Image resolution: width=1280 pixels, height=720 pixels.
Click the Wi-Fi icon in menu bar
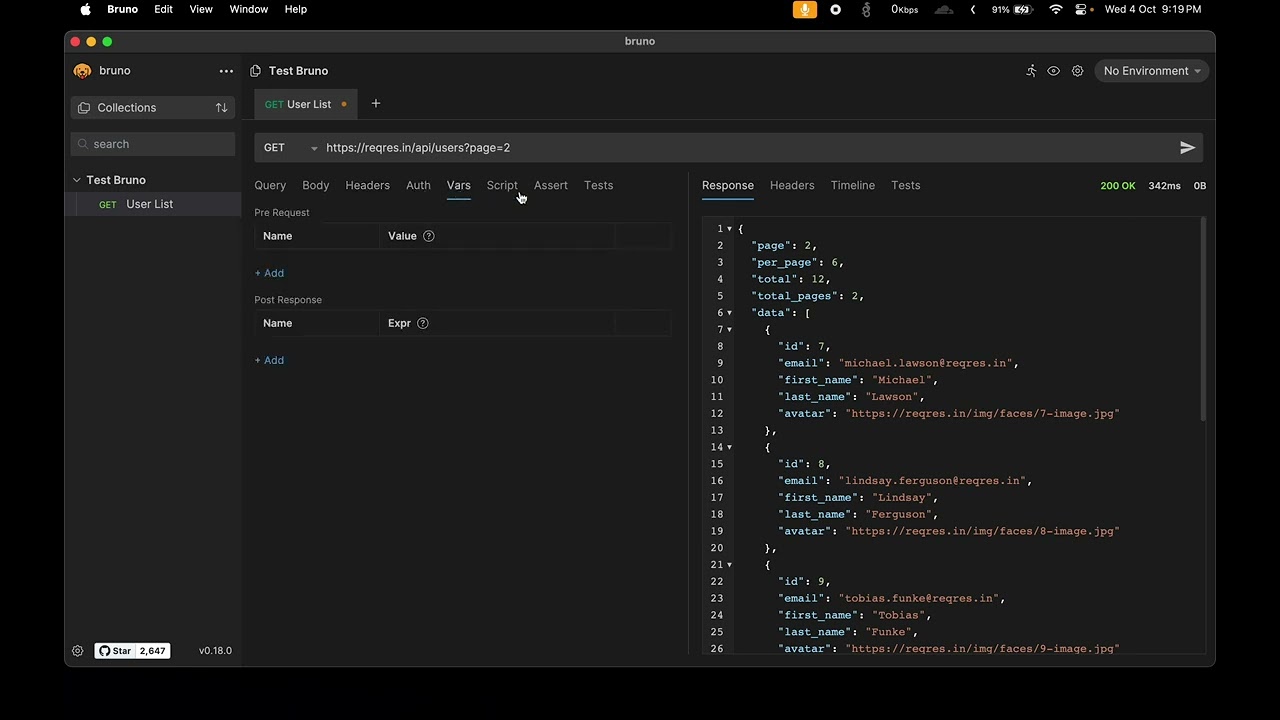tap(1056, 9)
